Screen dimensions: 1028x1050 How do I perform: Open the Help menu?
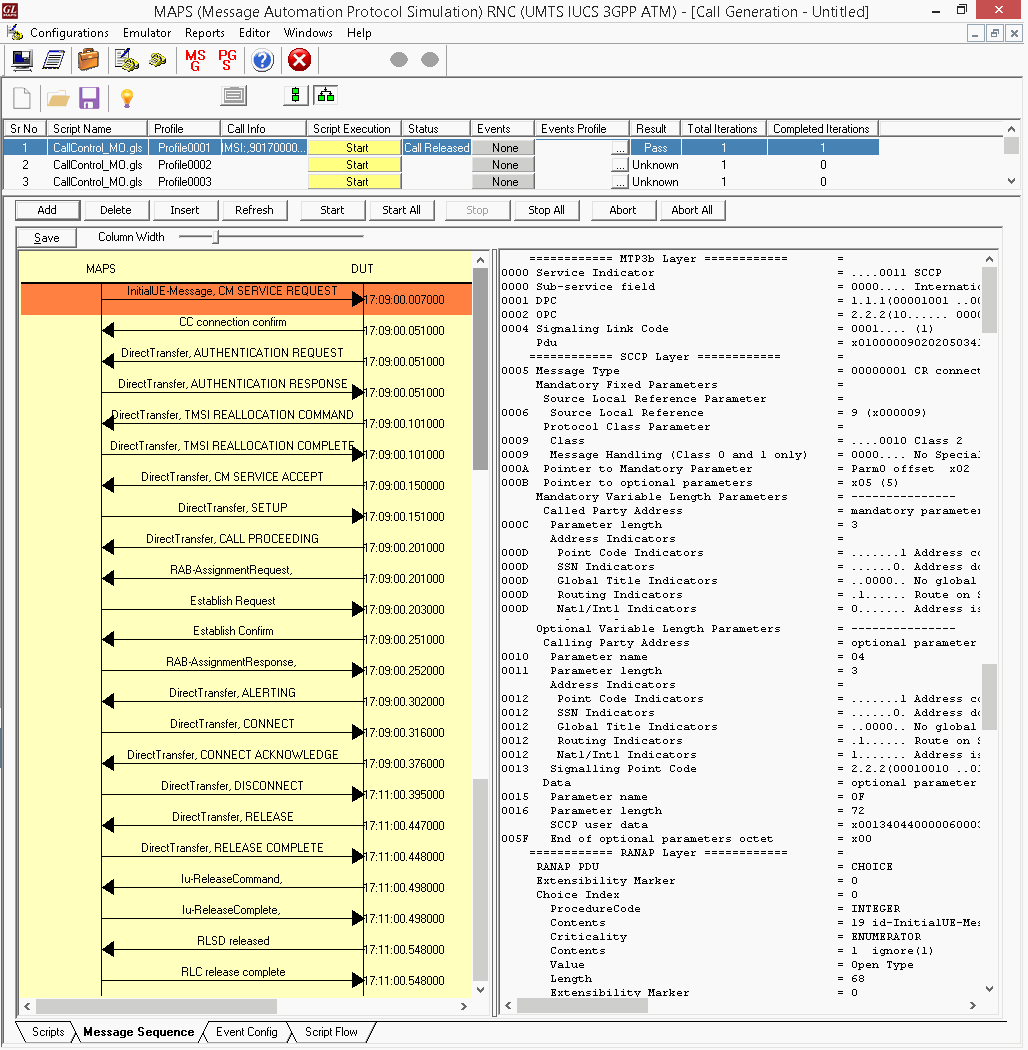359,33
